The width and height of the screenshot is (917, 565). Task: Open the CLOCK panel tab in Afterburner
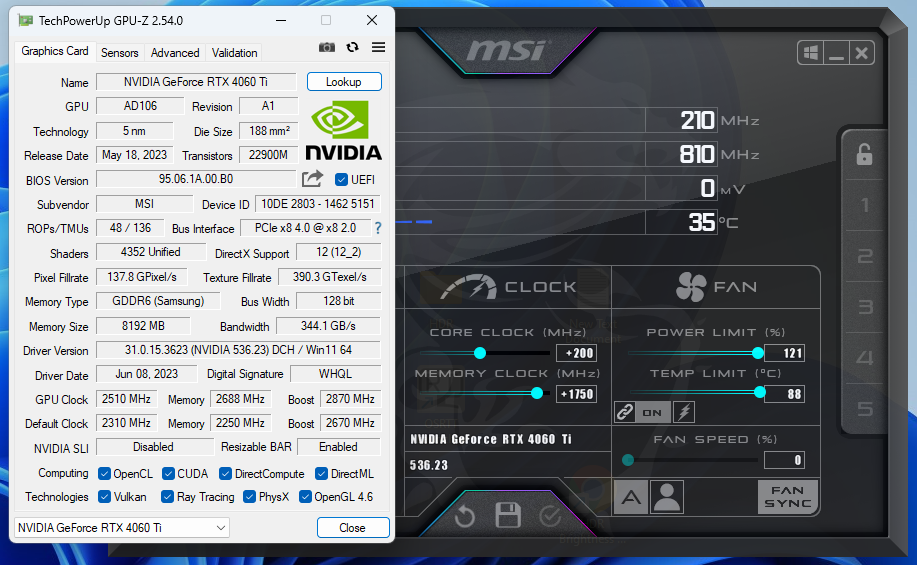coord(508,287)
